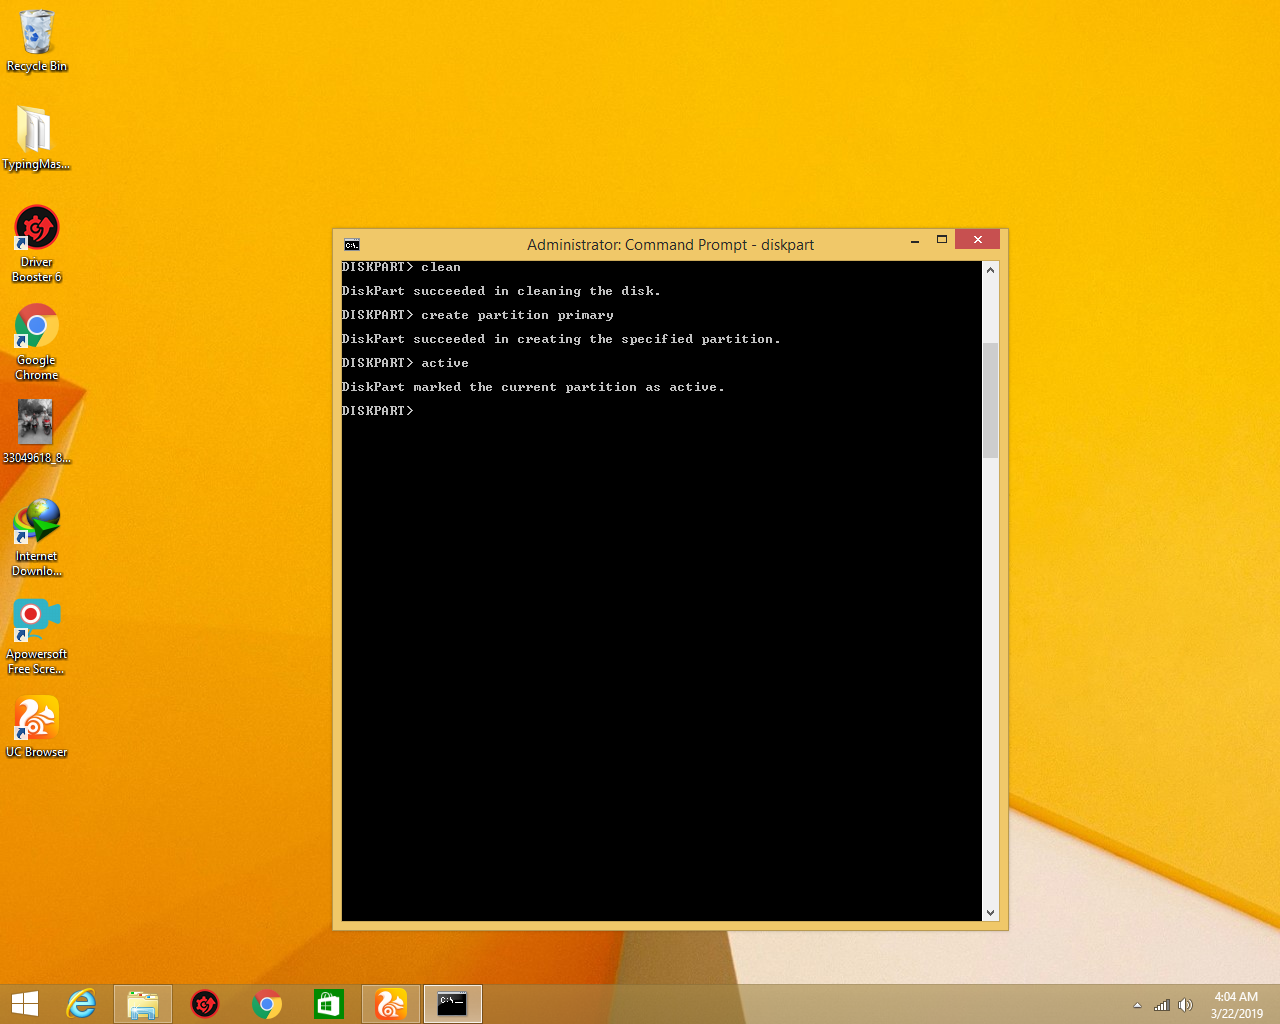Image resolution: width=1280 pixels, height=1024 pixels.
Task: Switch to Command Prompt taskbar button
Action: tap(453, 1004)
